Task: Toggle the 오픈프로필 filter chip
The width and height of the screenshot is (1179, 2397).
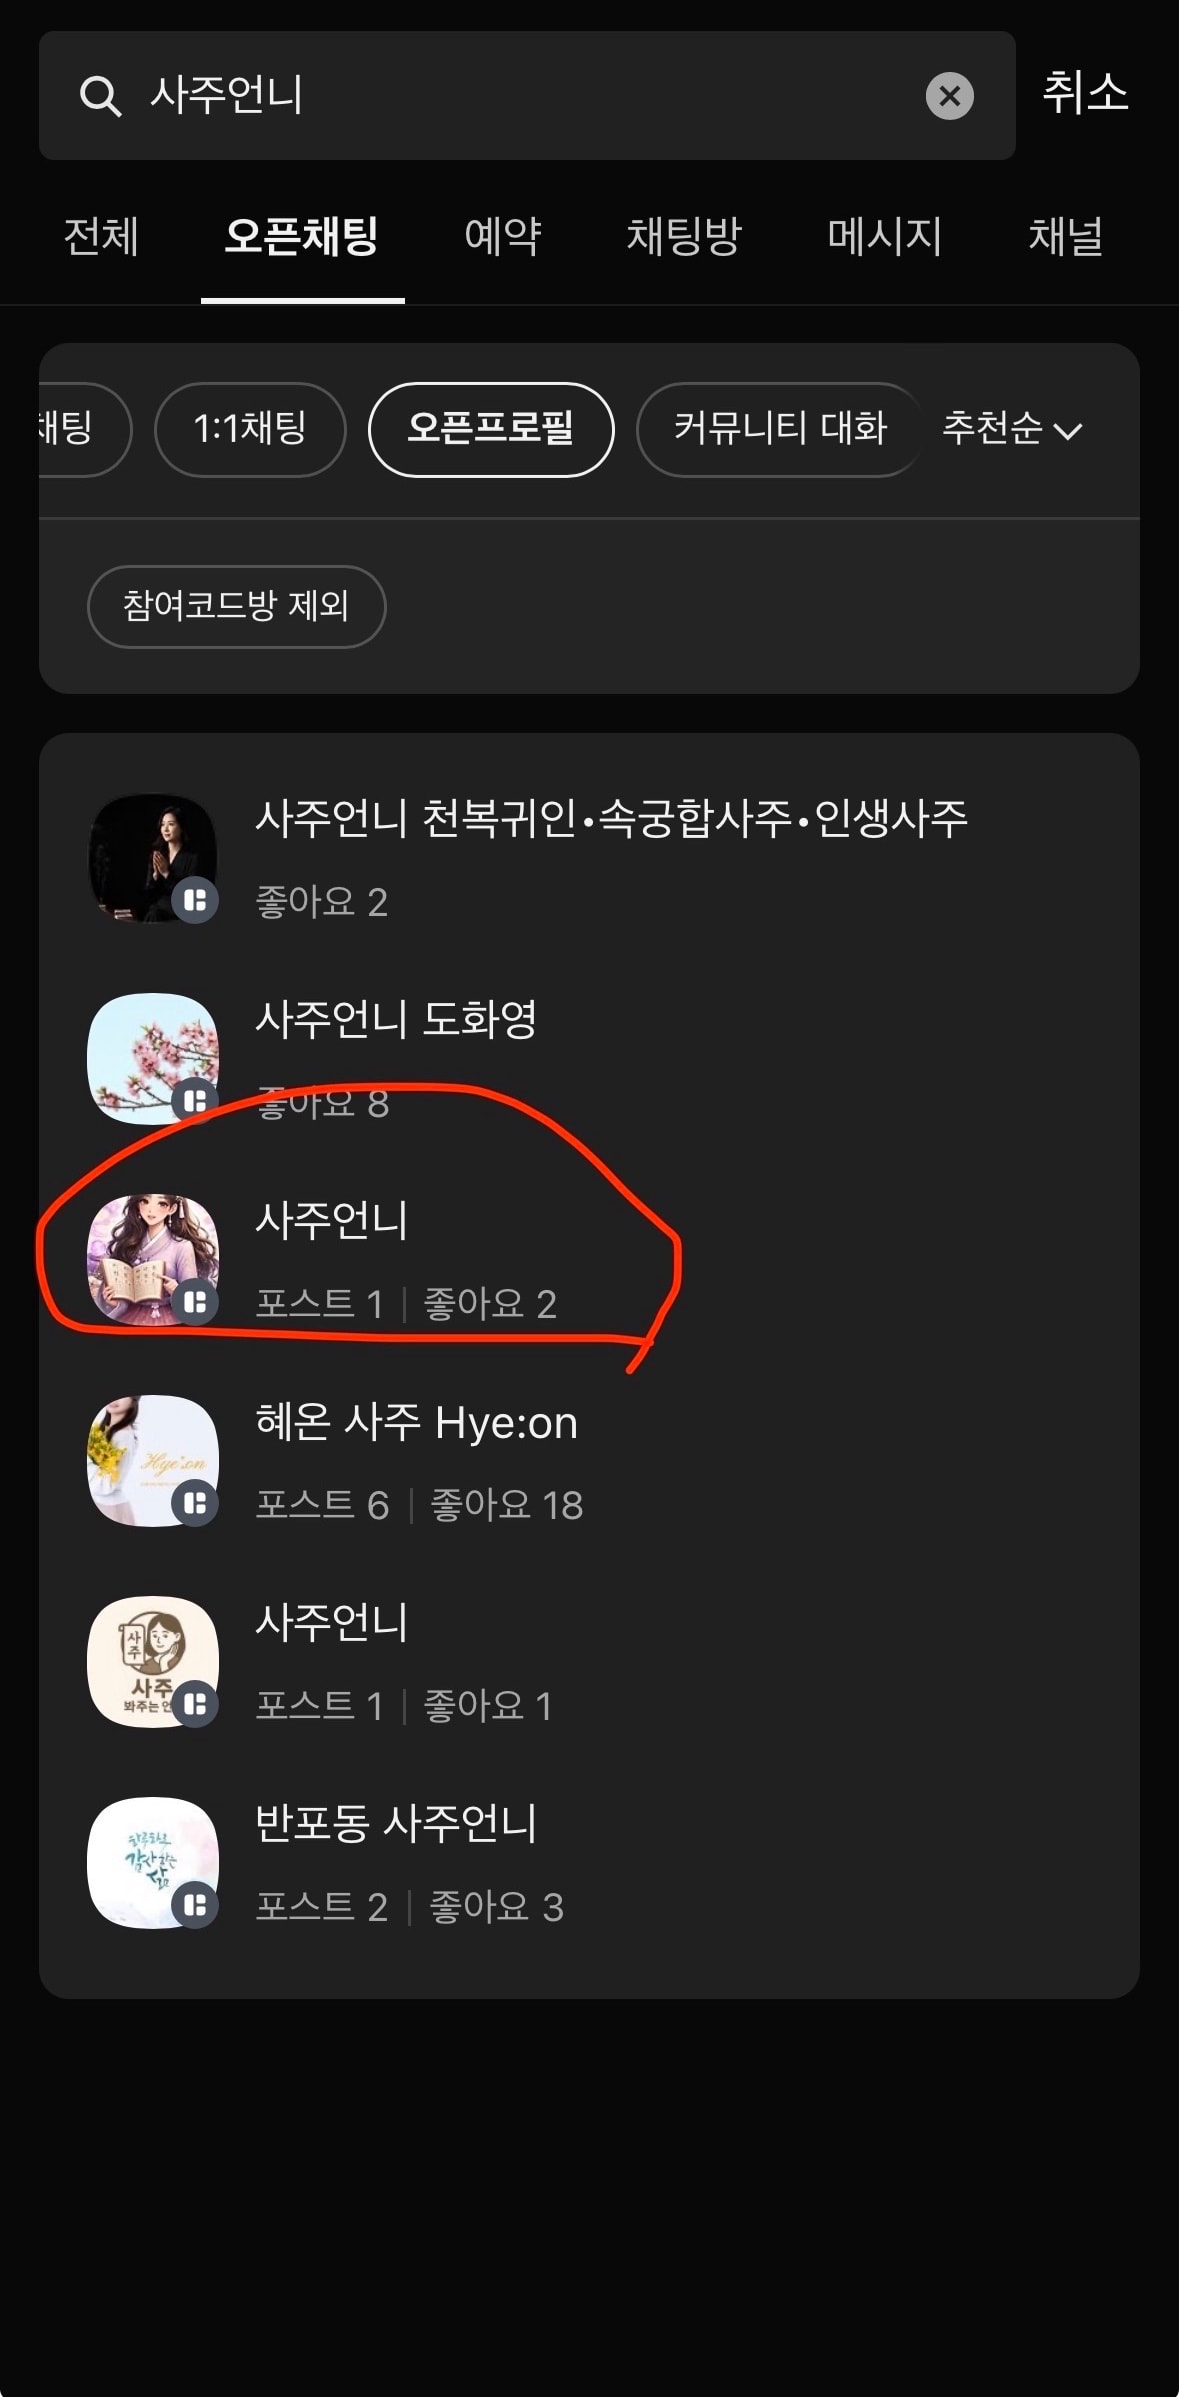Action: point(491,429)
